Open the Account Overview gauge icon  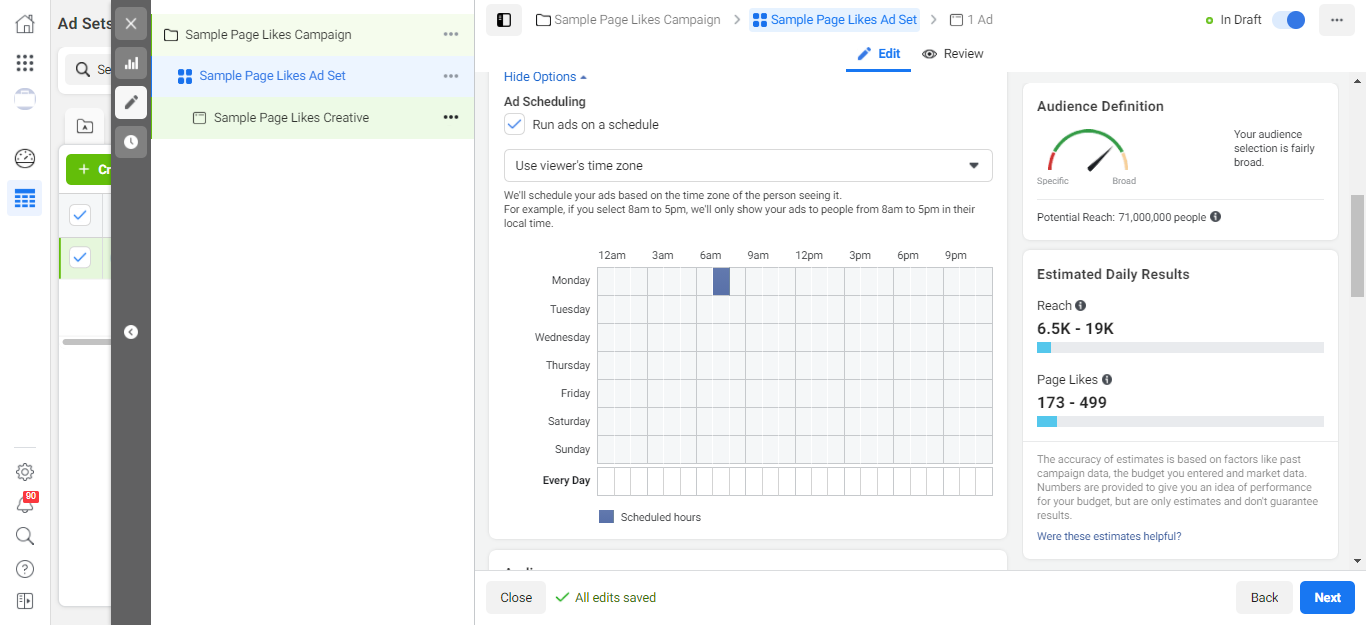pyautogui.click(x=25, y=158)
